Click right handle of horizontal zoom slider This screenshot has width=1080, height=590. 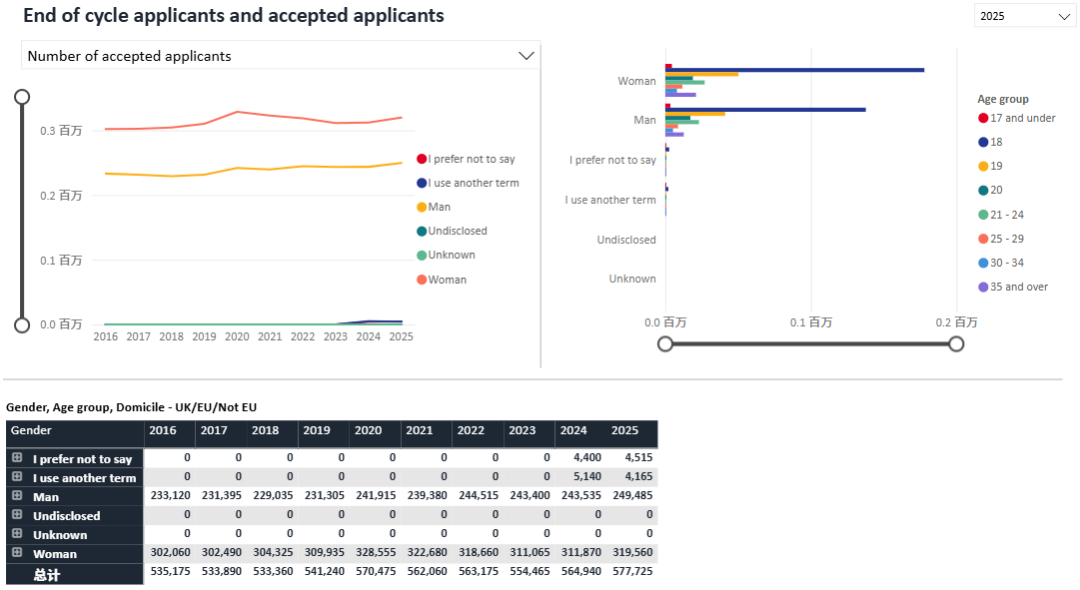[x=956, y=344]
